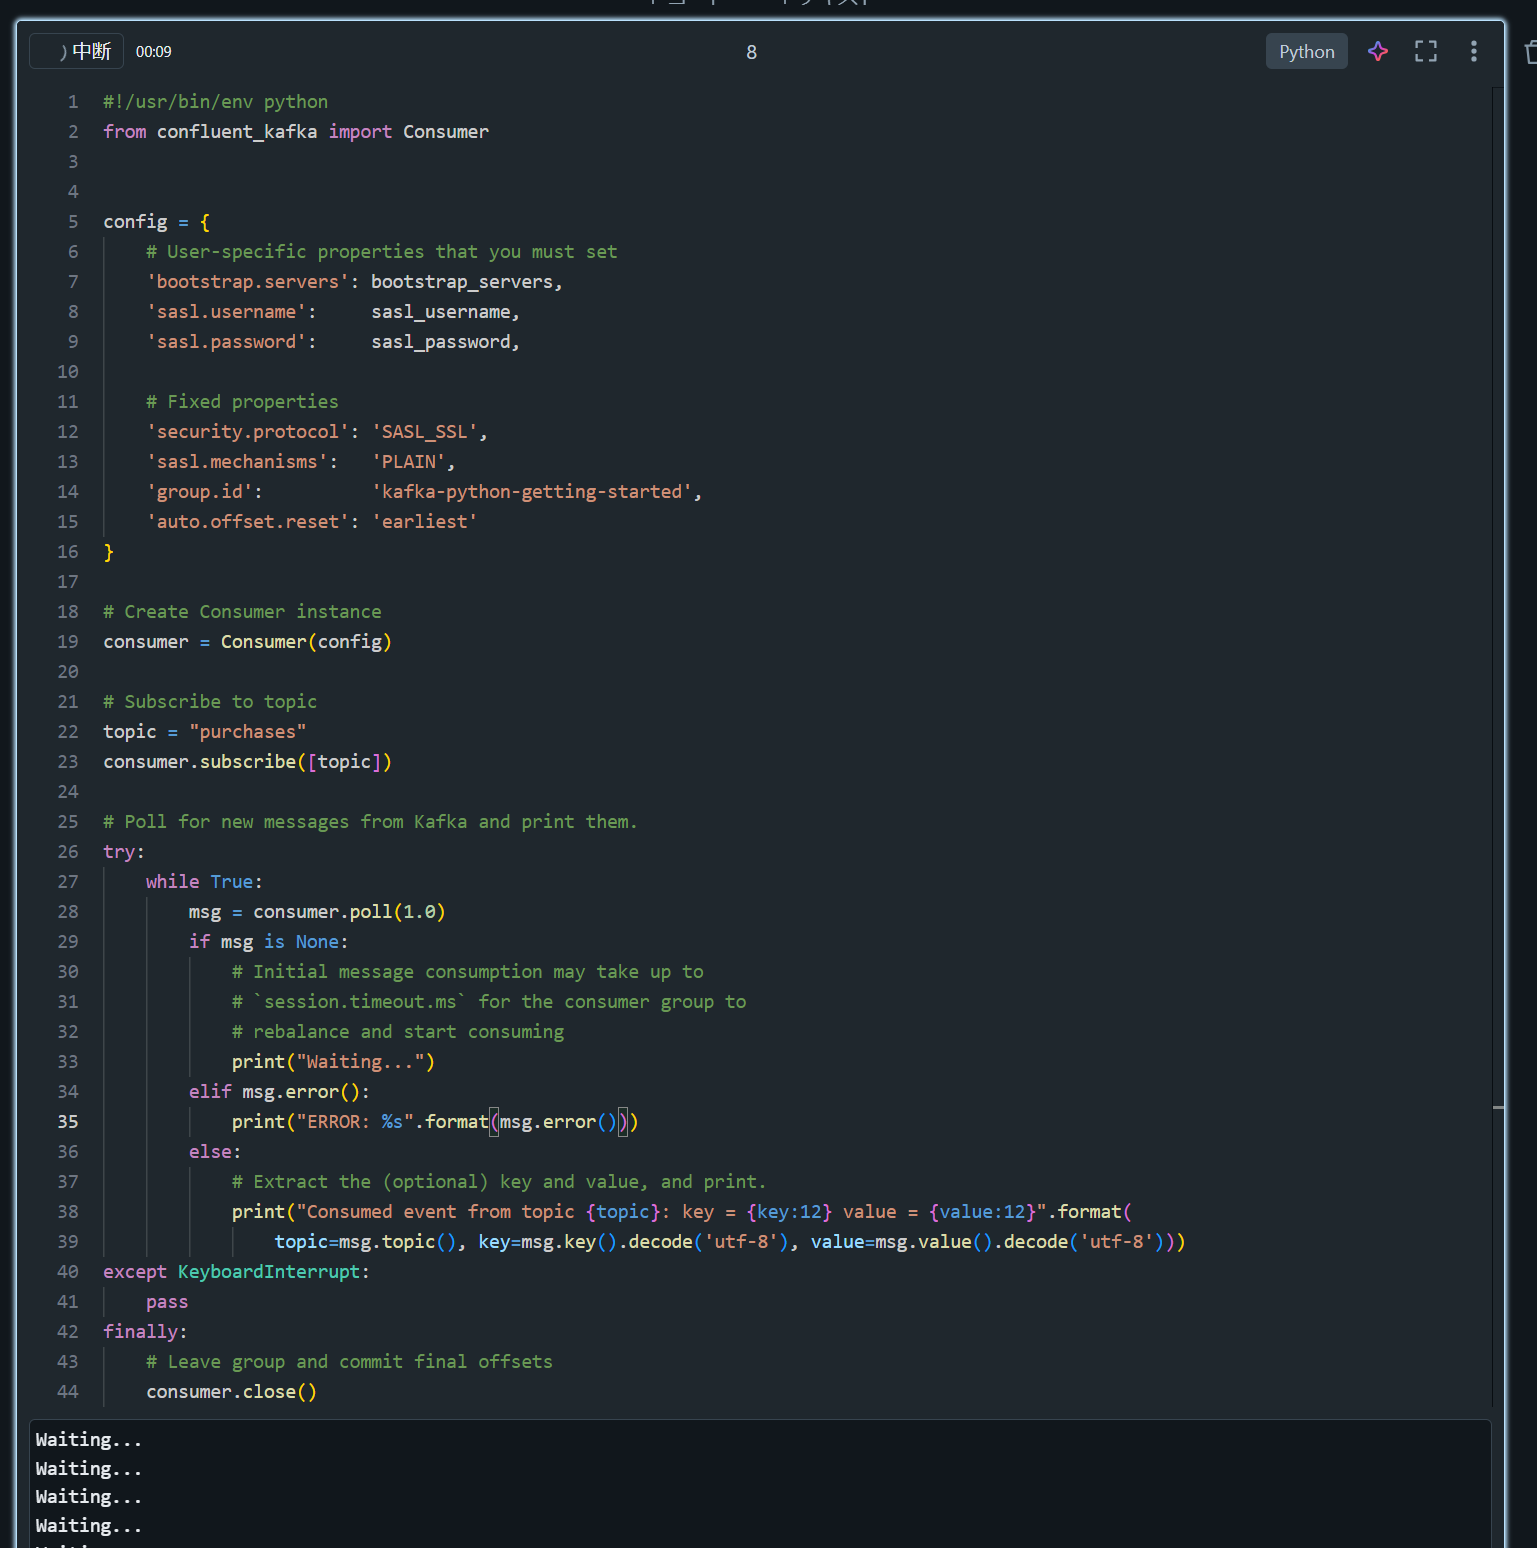Toggle fullscreen for the cell
Screen dimensions: 1537x1548
[1426, 51]
